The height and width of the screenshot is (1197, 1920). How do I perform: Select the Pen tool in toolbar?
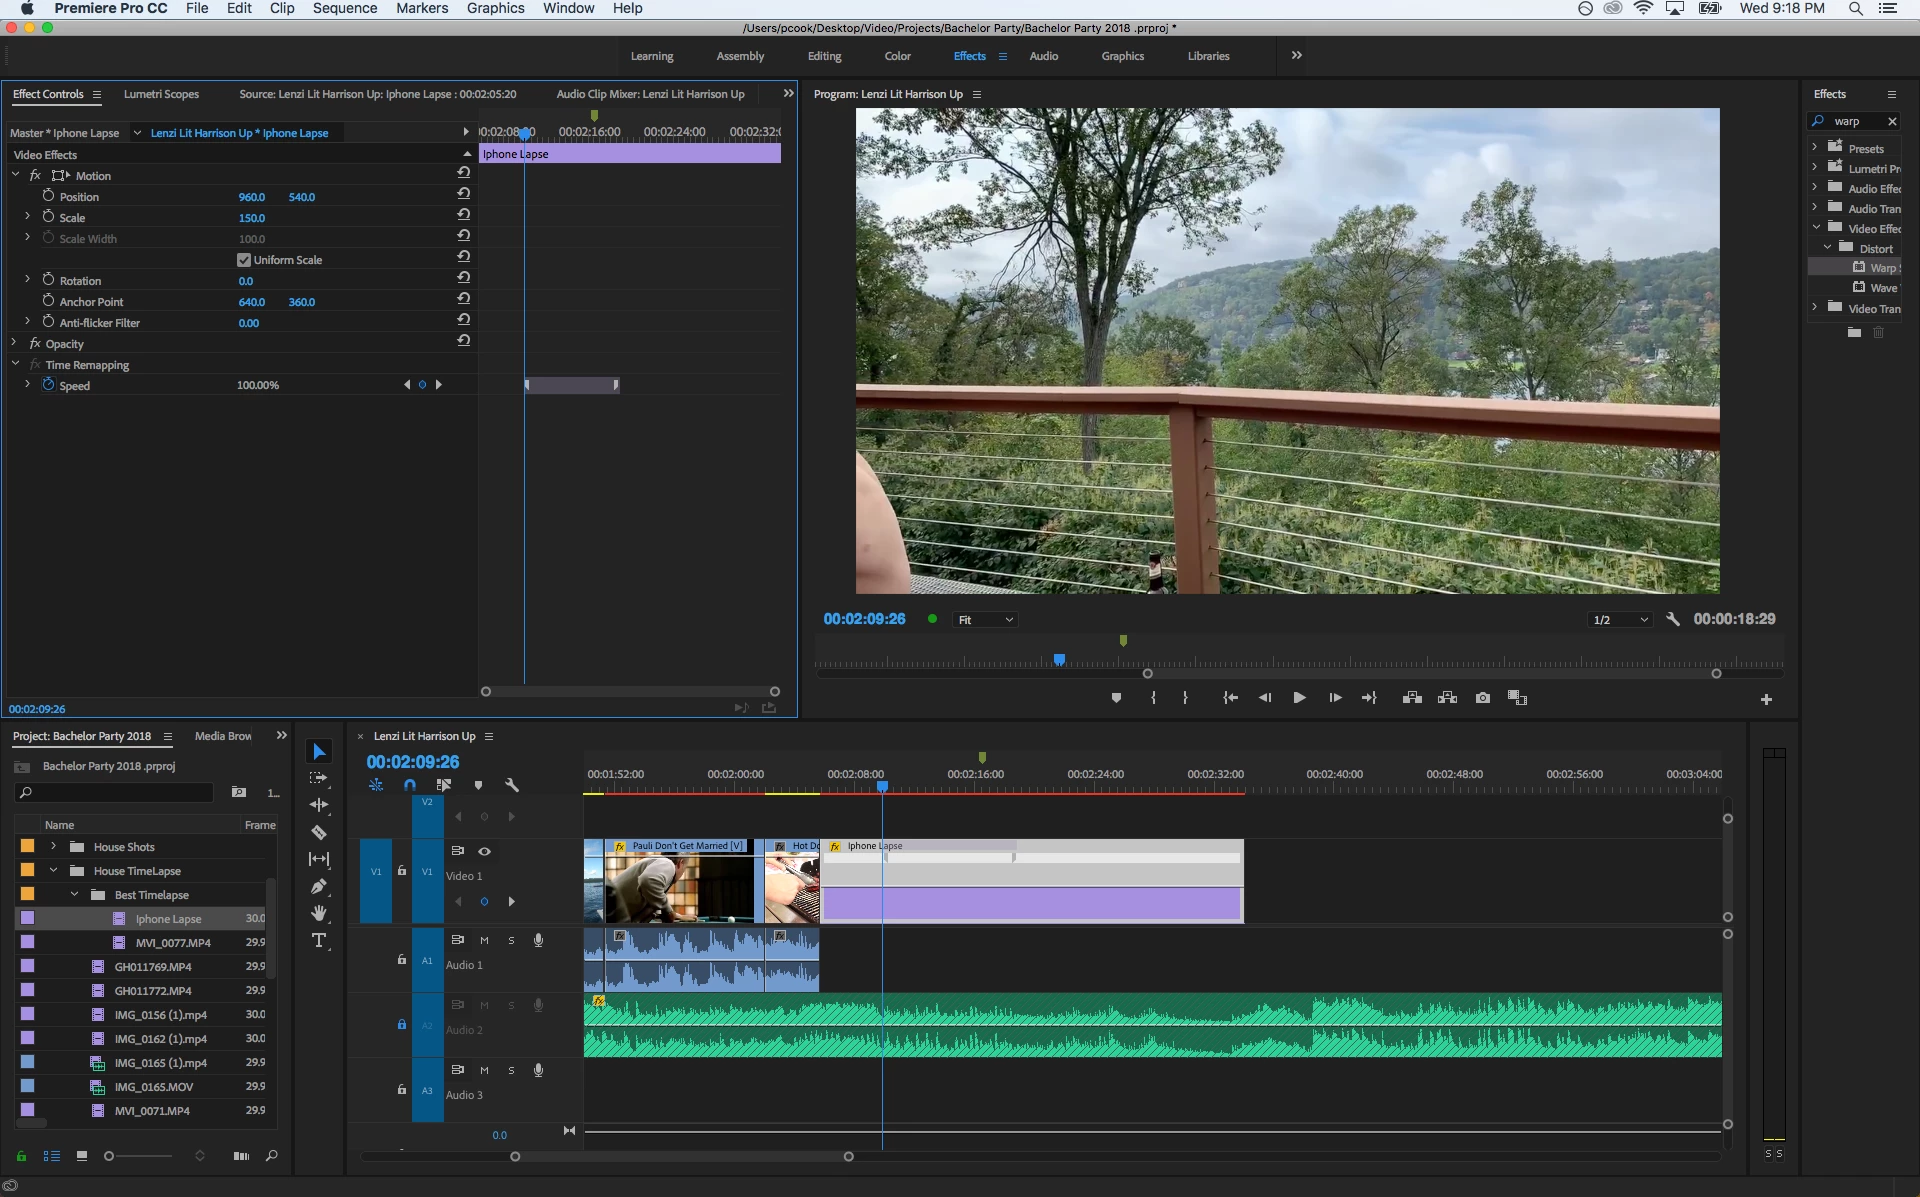(x=319, y=886)
